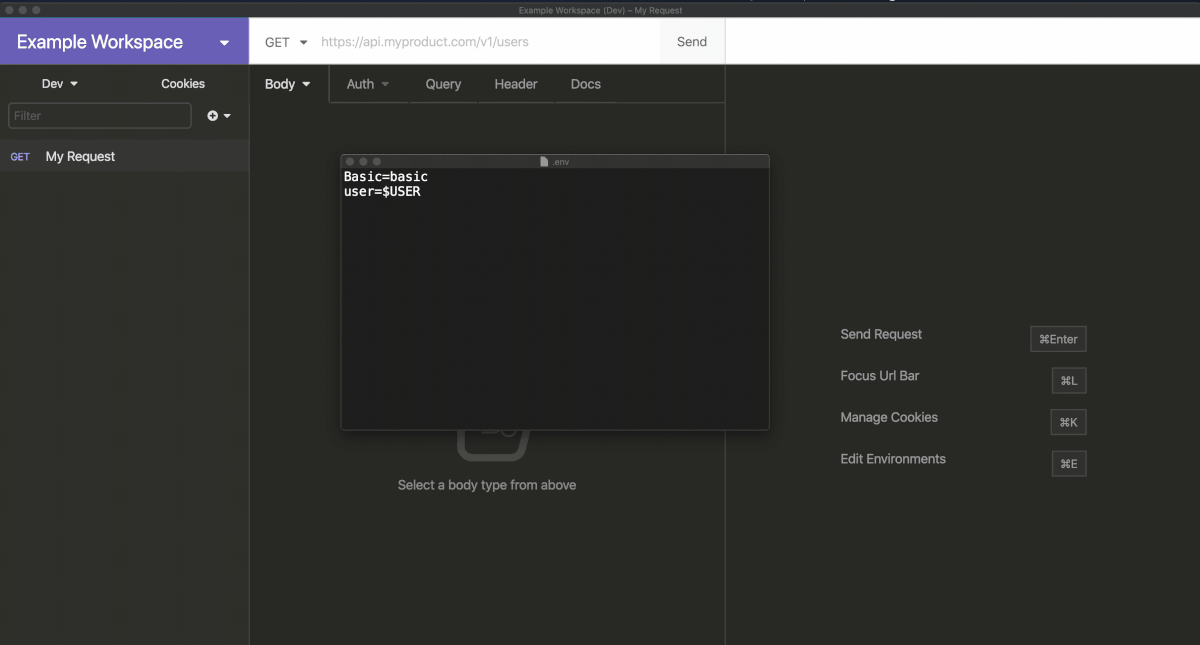Focus the request URL input field
The height and width of the screenshot is (645, 1200).
click(x=487, y=42)
